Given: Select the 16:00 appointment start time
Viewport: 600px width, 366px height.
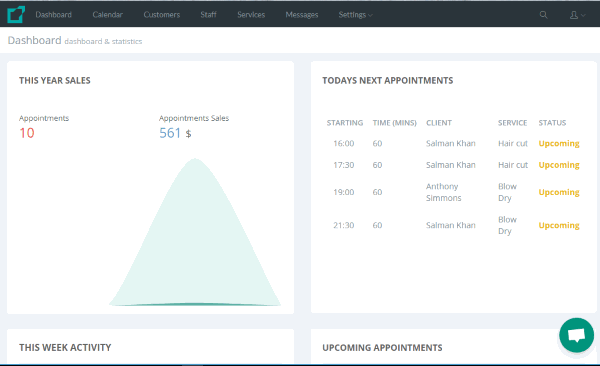Looking at the screenshot, I should coord(344,144).
